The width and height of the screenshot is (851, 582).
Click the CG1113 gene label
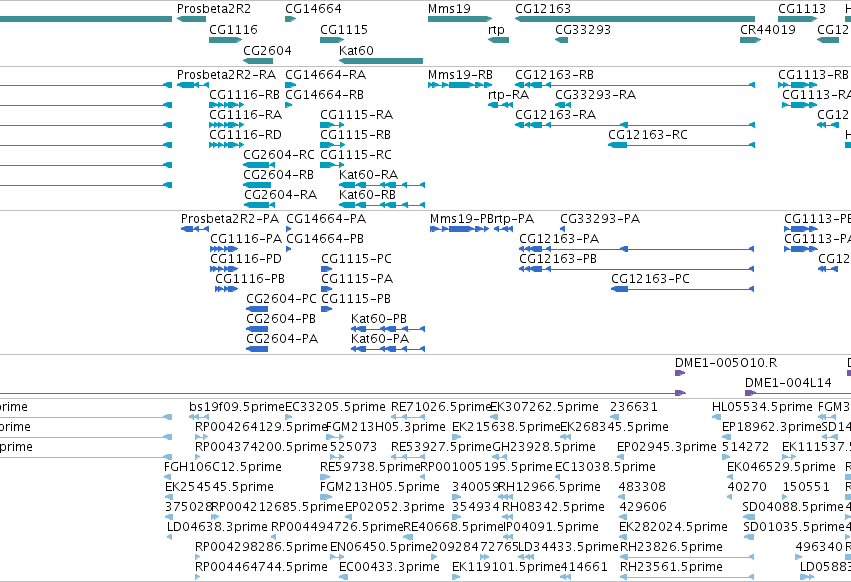(802, 9)
